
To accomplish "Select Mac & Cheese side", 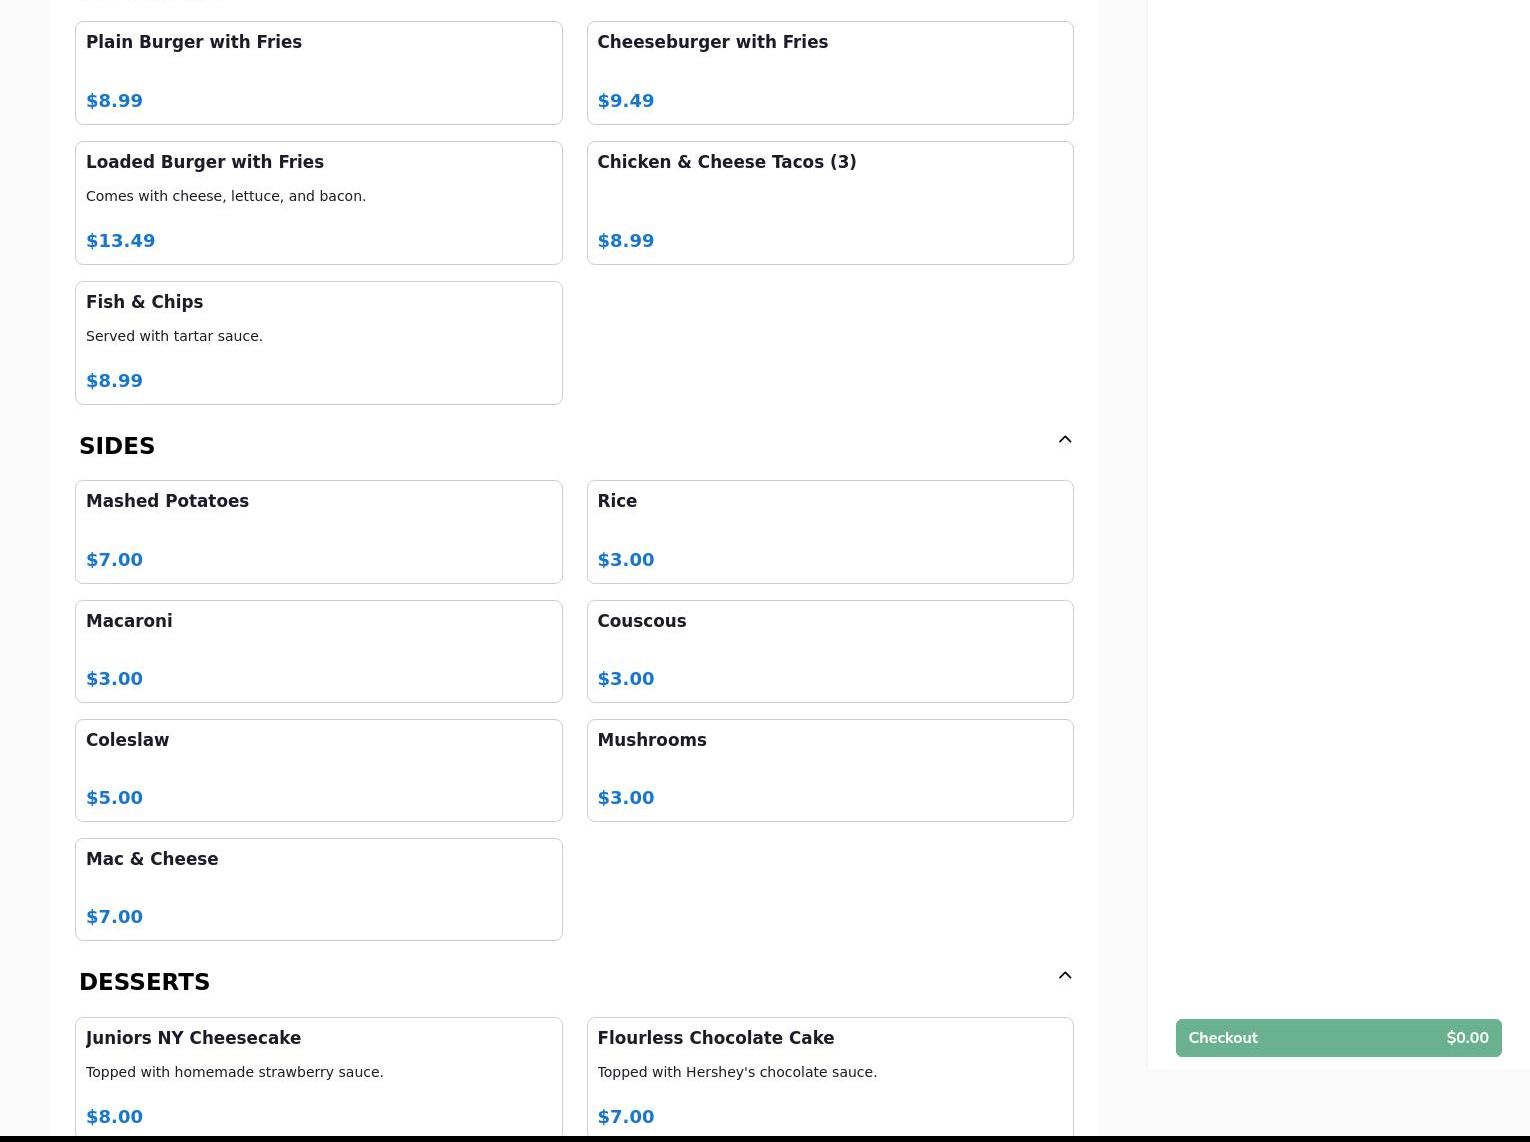I will (x=319, y=889).
